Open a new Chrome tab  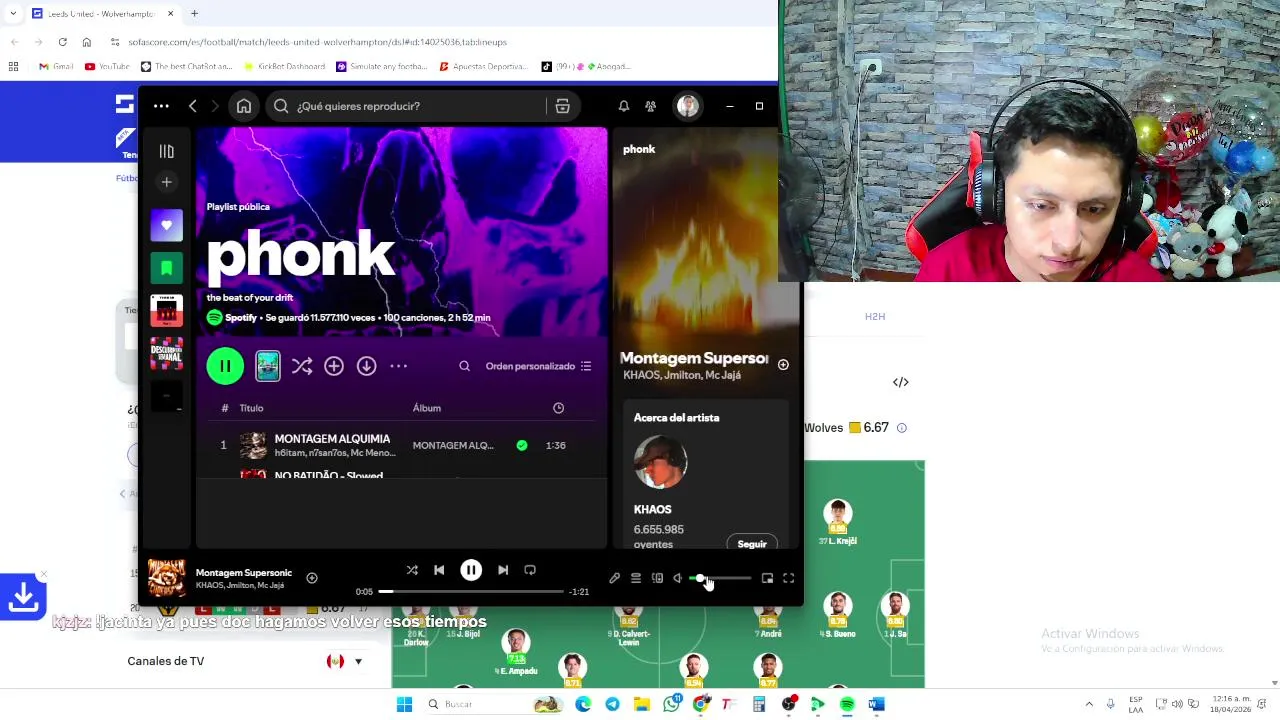tap(194, 13)
